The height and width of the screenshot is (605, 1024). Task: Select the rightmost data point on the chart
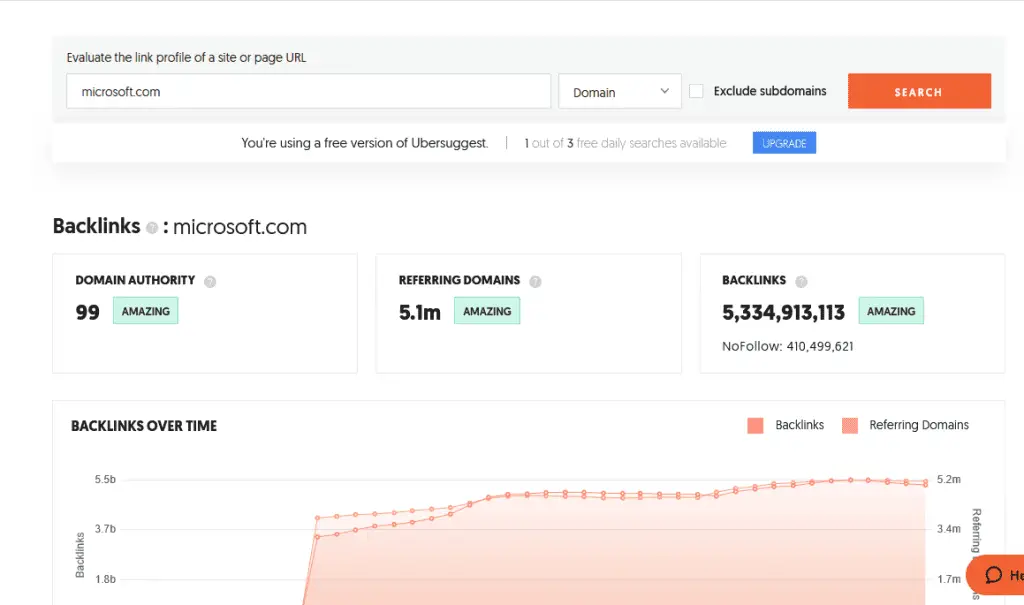tap(925, 482)
